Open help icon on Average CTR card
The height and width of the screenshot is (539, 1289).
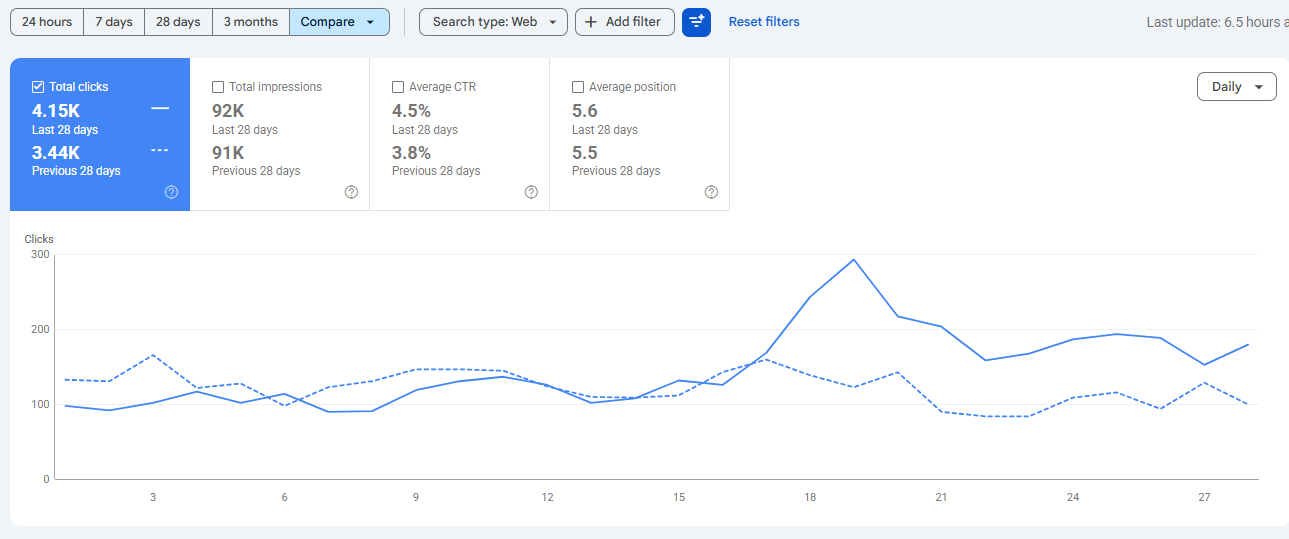click(x=531, y=192)
